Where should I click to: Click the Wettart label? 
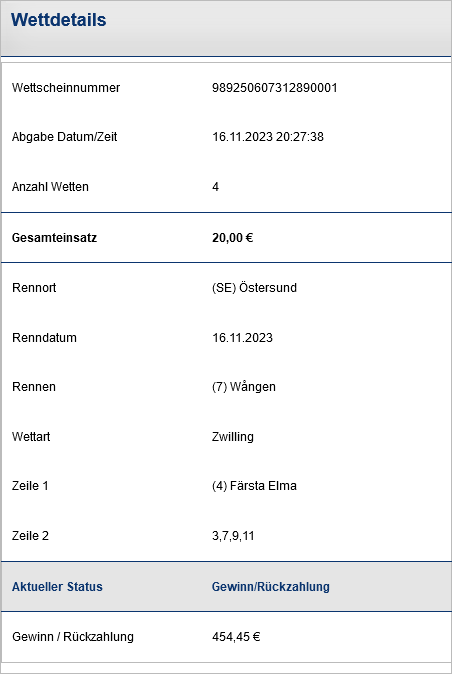coord(31,437)
